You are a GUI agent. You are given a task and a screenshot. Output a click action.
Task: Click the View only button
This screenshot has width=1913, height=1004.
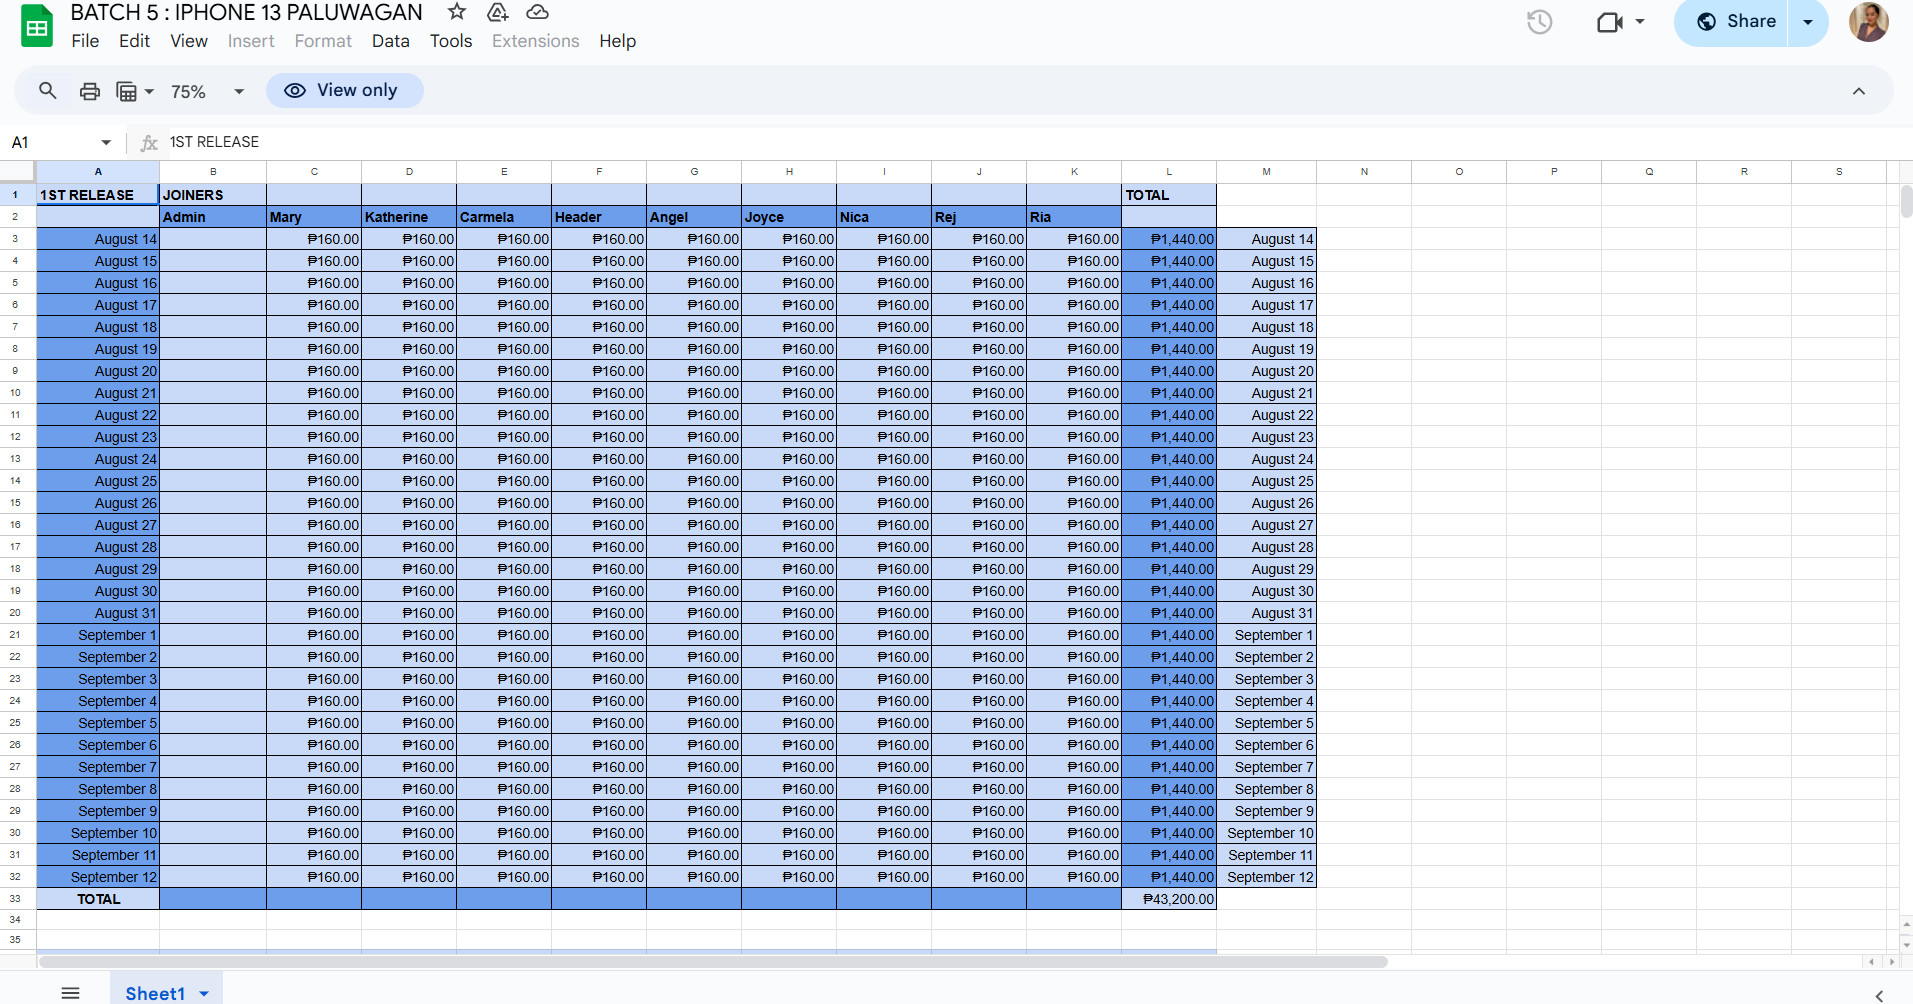[344, 90]
